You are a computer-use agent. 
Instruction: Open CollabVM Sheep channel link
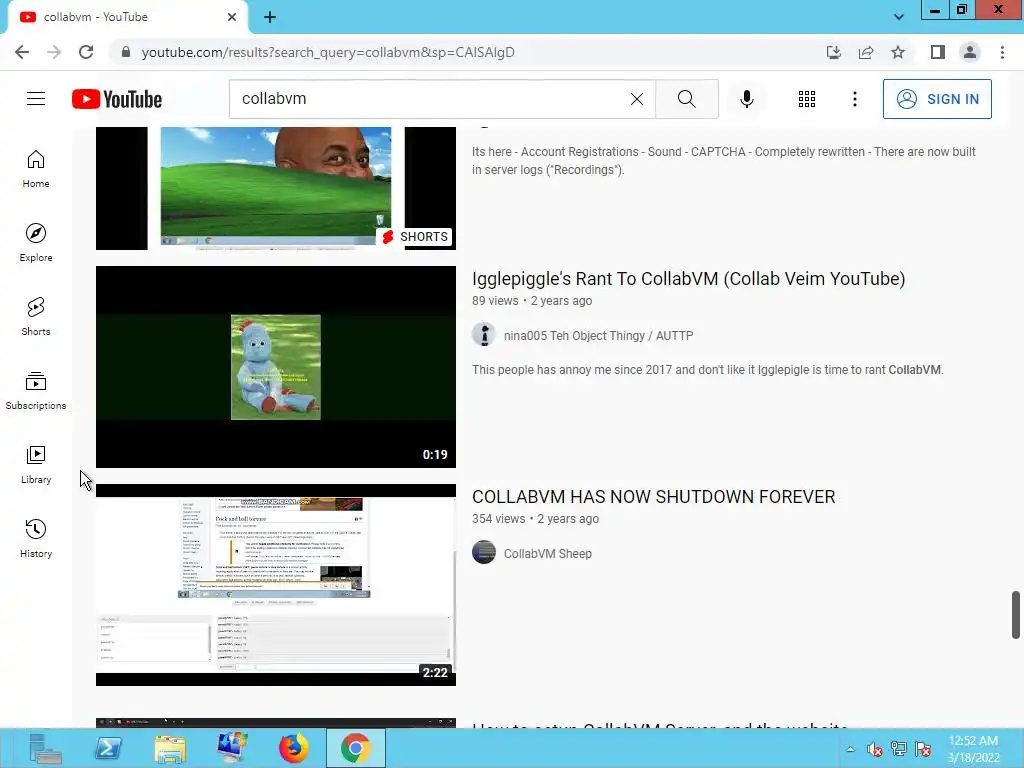click(x=547, y=554)
